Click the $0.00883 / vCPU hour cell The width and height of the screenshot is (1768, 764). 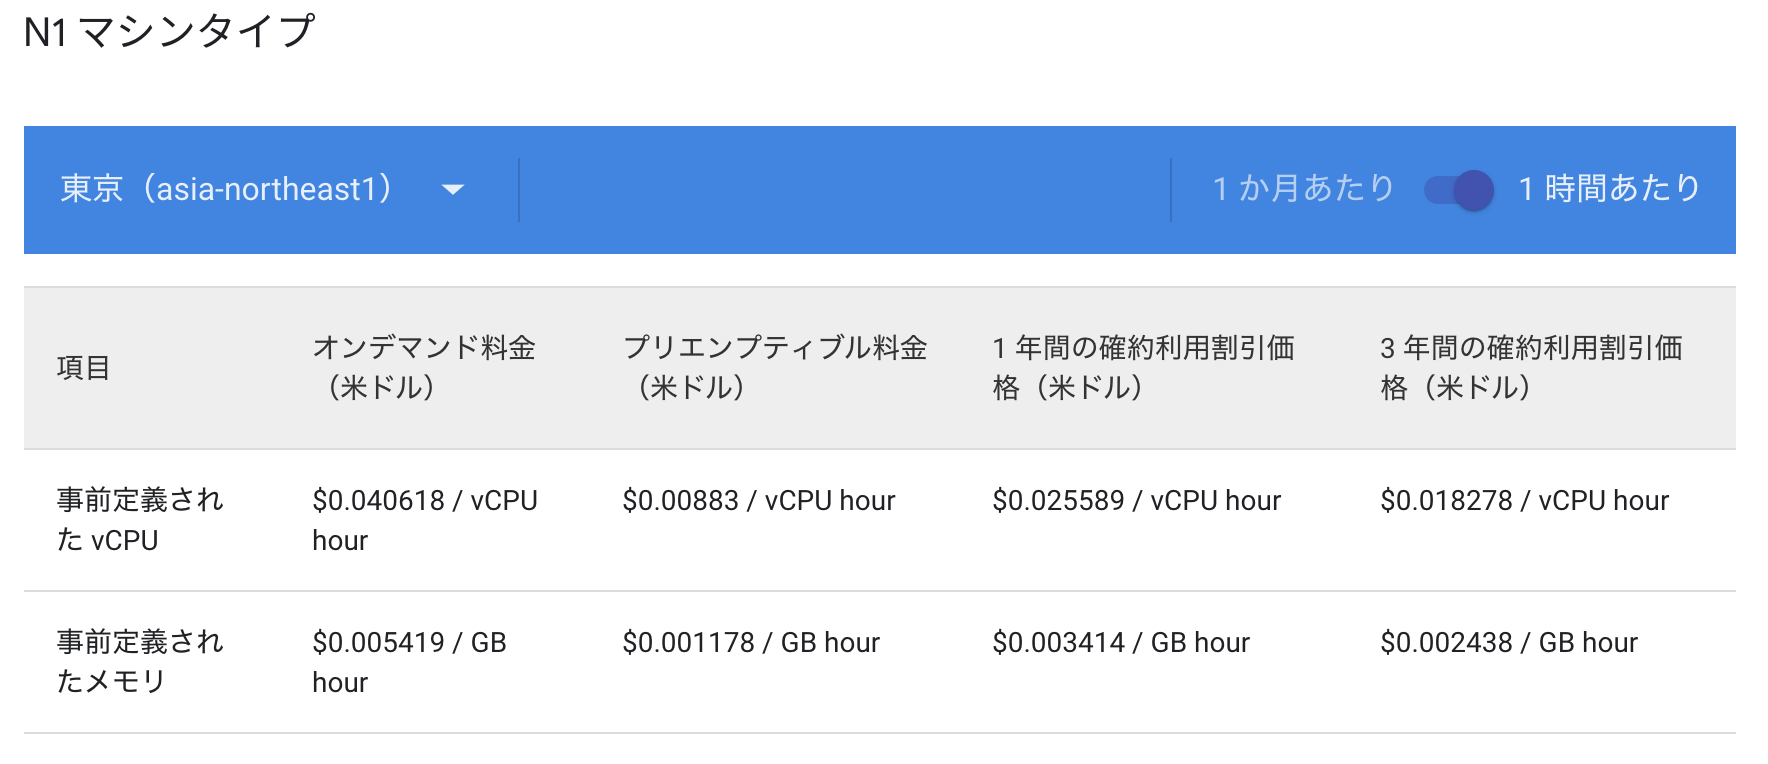tap(759, 500)
